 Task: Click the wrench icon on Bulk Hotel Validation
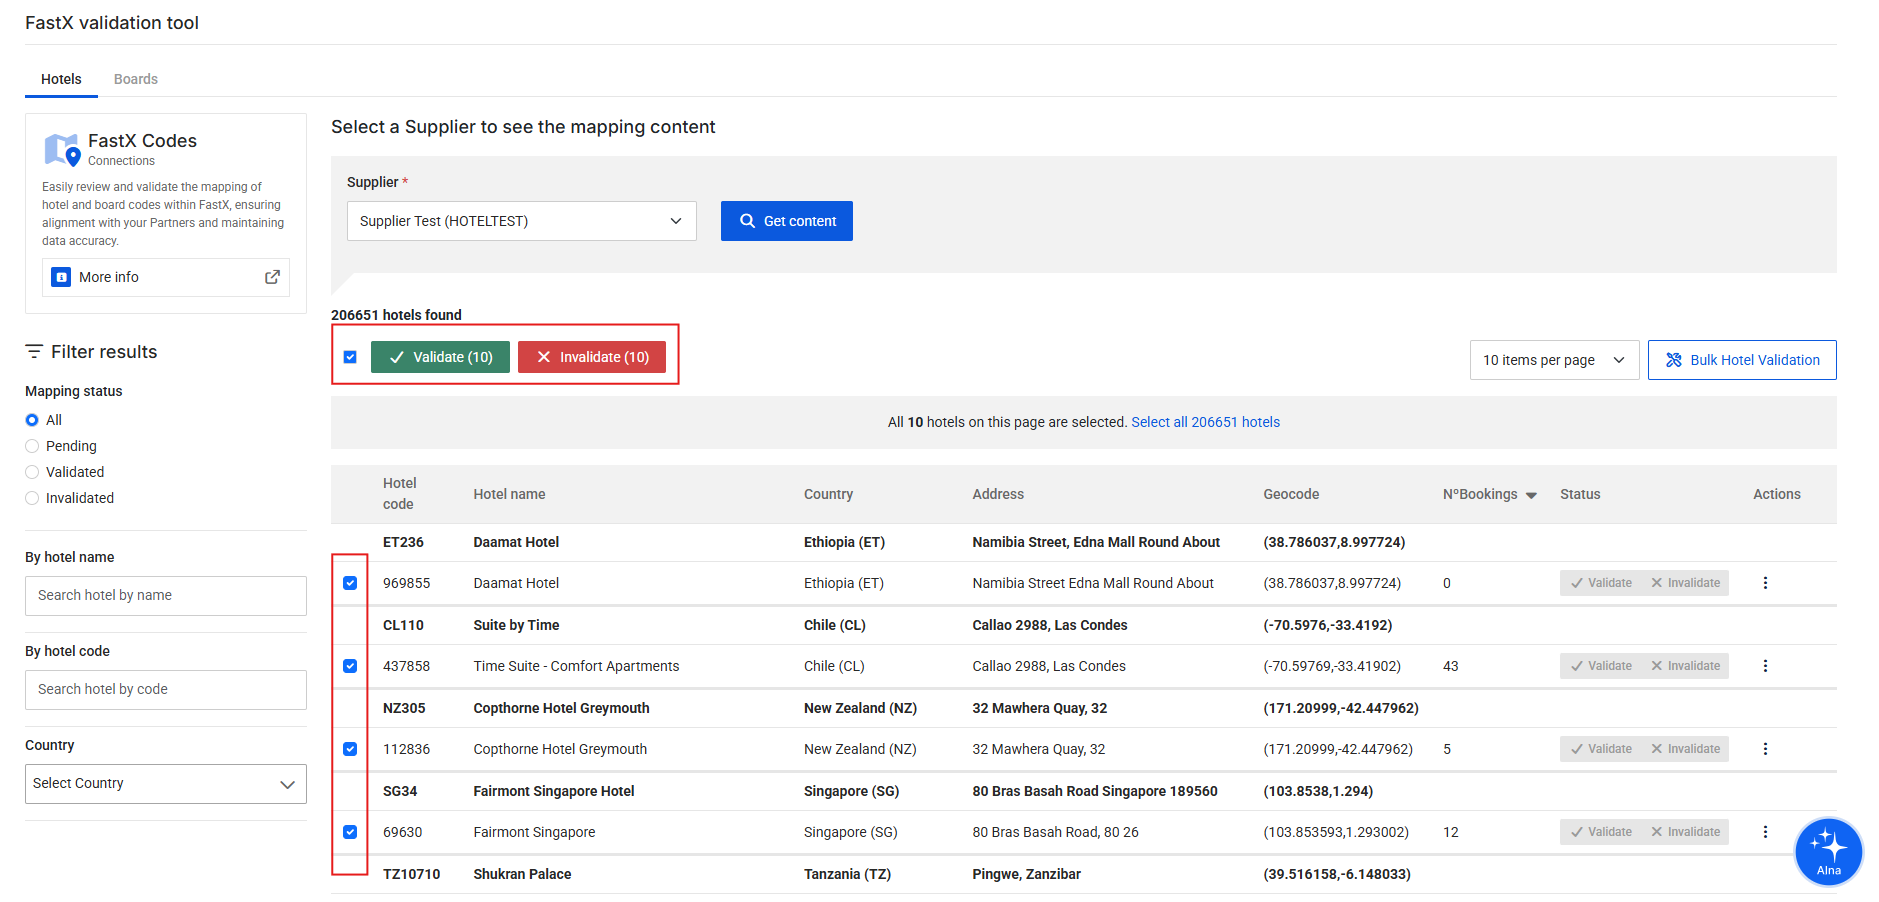click(1674, 359)
